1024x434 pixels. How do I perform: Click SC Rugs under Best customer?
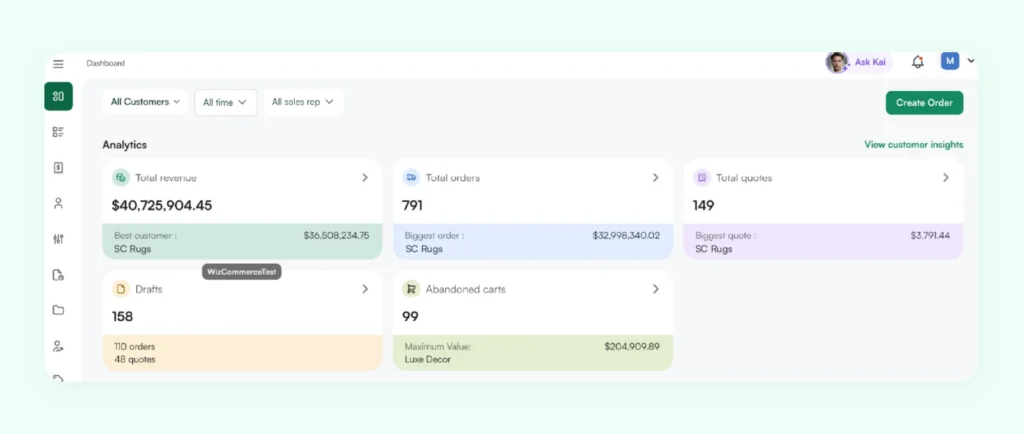point(133,249)
